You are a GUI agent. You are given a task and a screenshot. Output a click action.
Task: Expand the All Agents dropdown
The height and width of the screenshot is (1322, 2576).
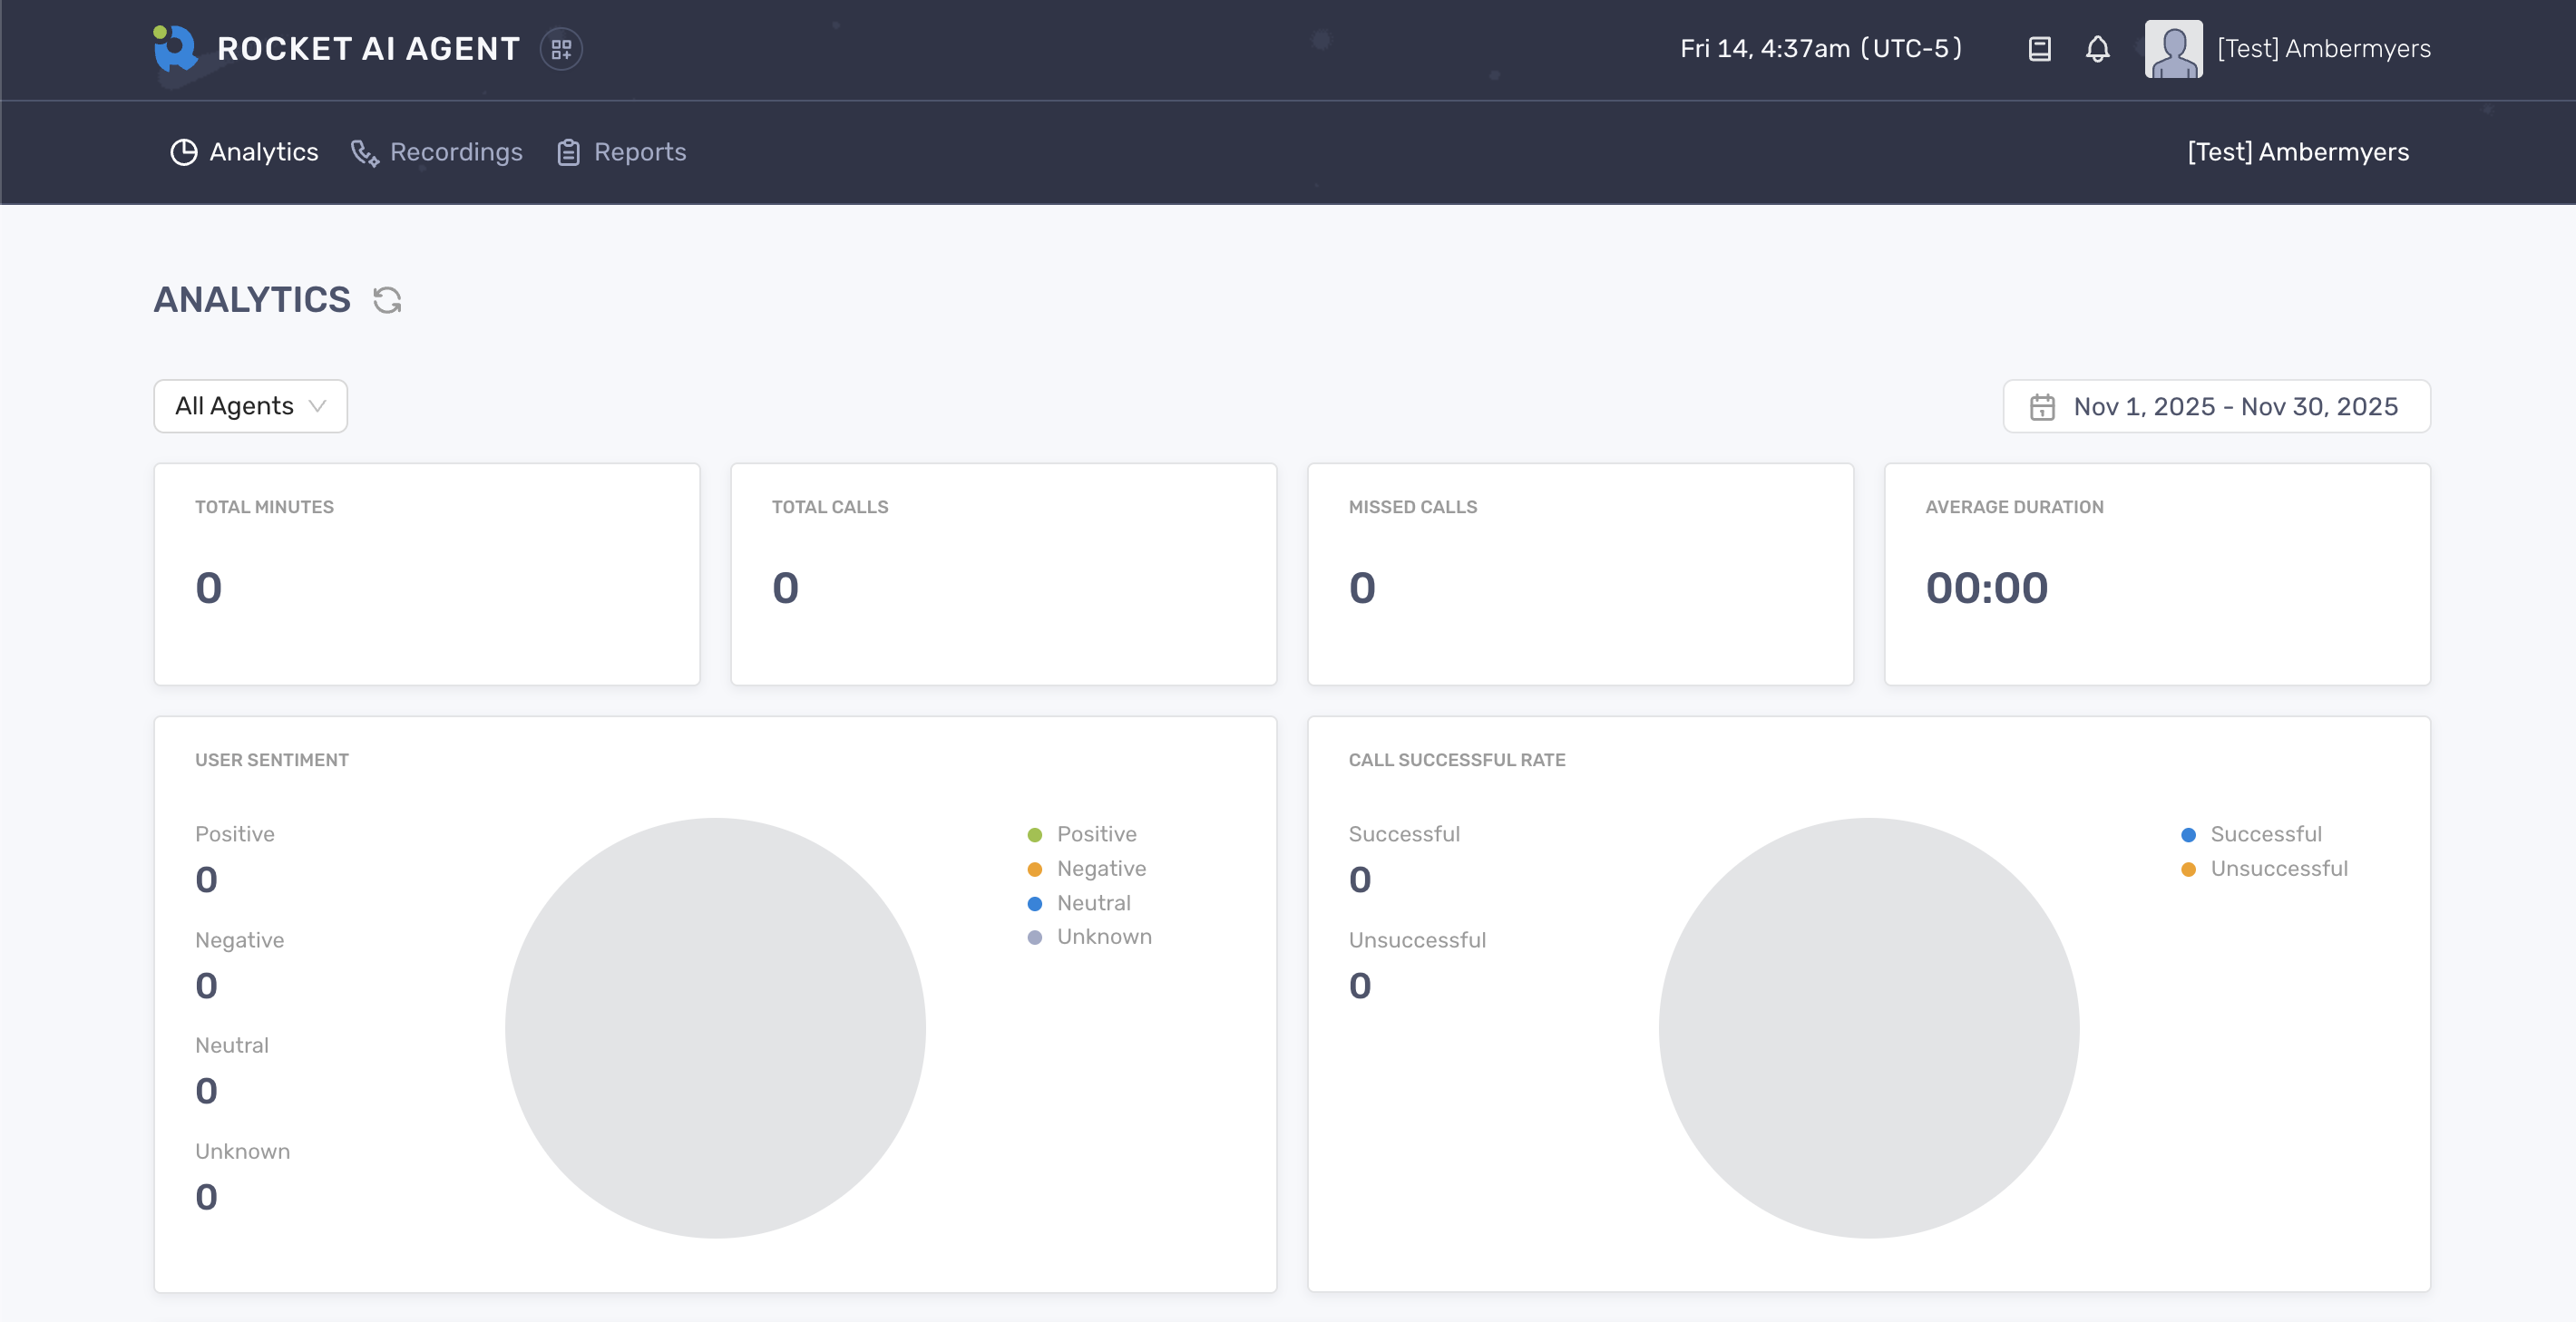point(250,406)
